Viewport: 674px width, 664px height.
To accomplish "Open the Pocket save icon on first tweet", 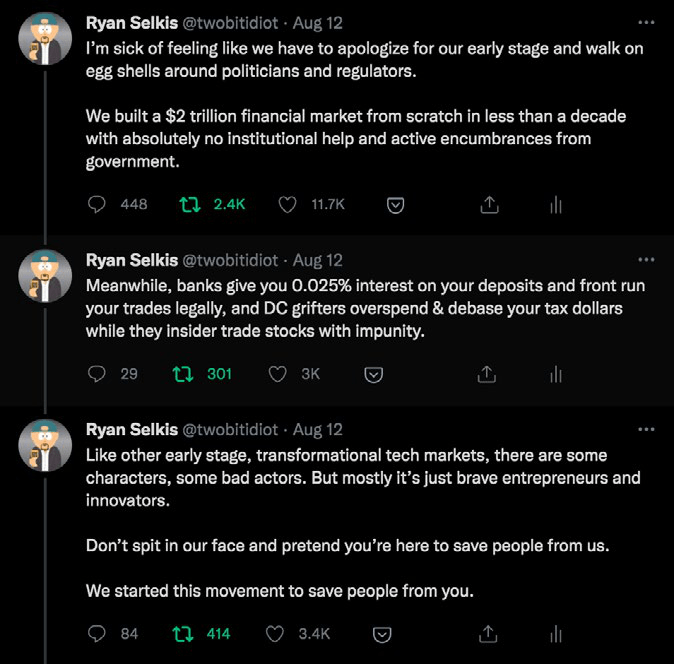I will [x=395, y=204].
